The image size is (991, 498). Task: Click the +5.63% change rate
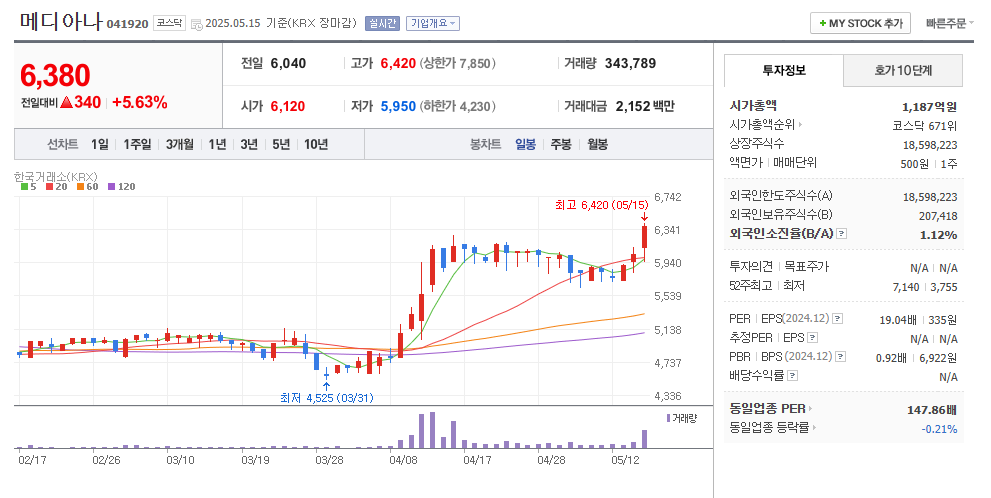[140, 102]
